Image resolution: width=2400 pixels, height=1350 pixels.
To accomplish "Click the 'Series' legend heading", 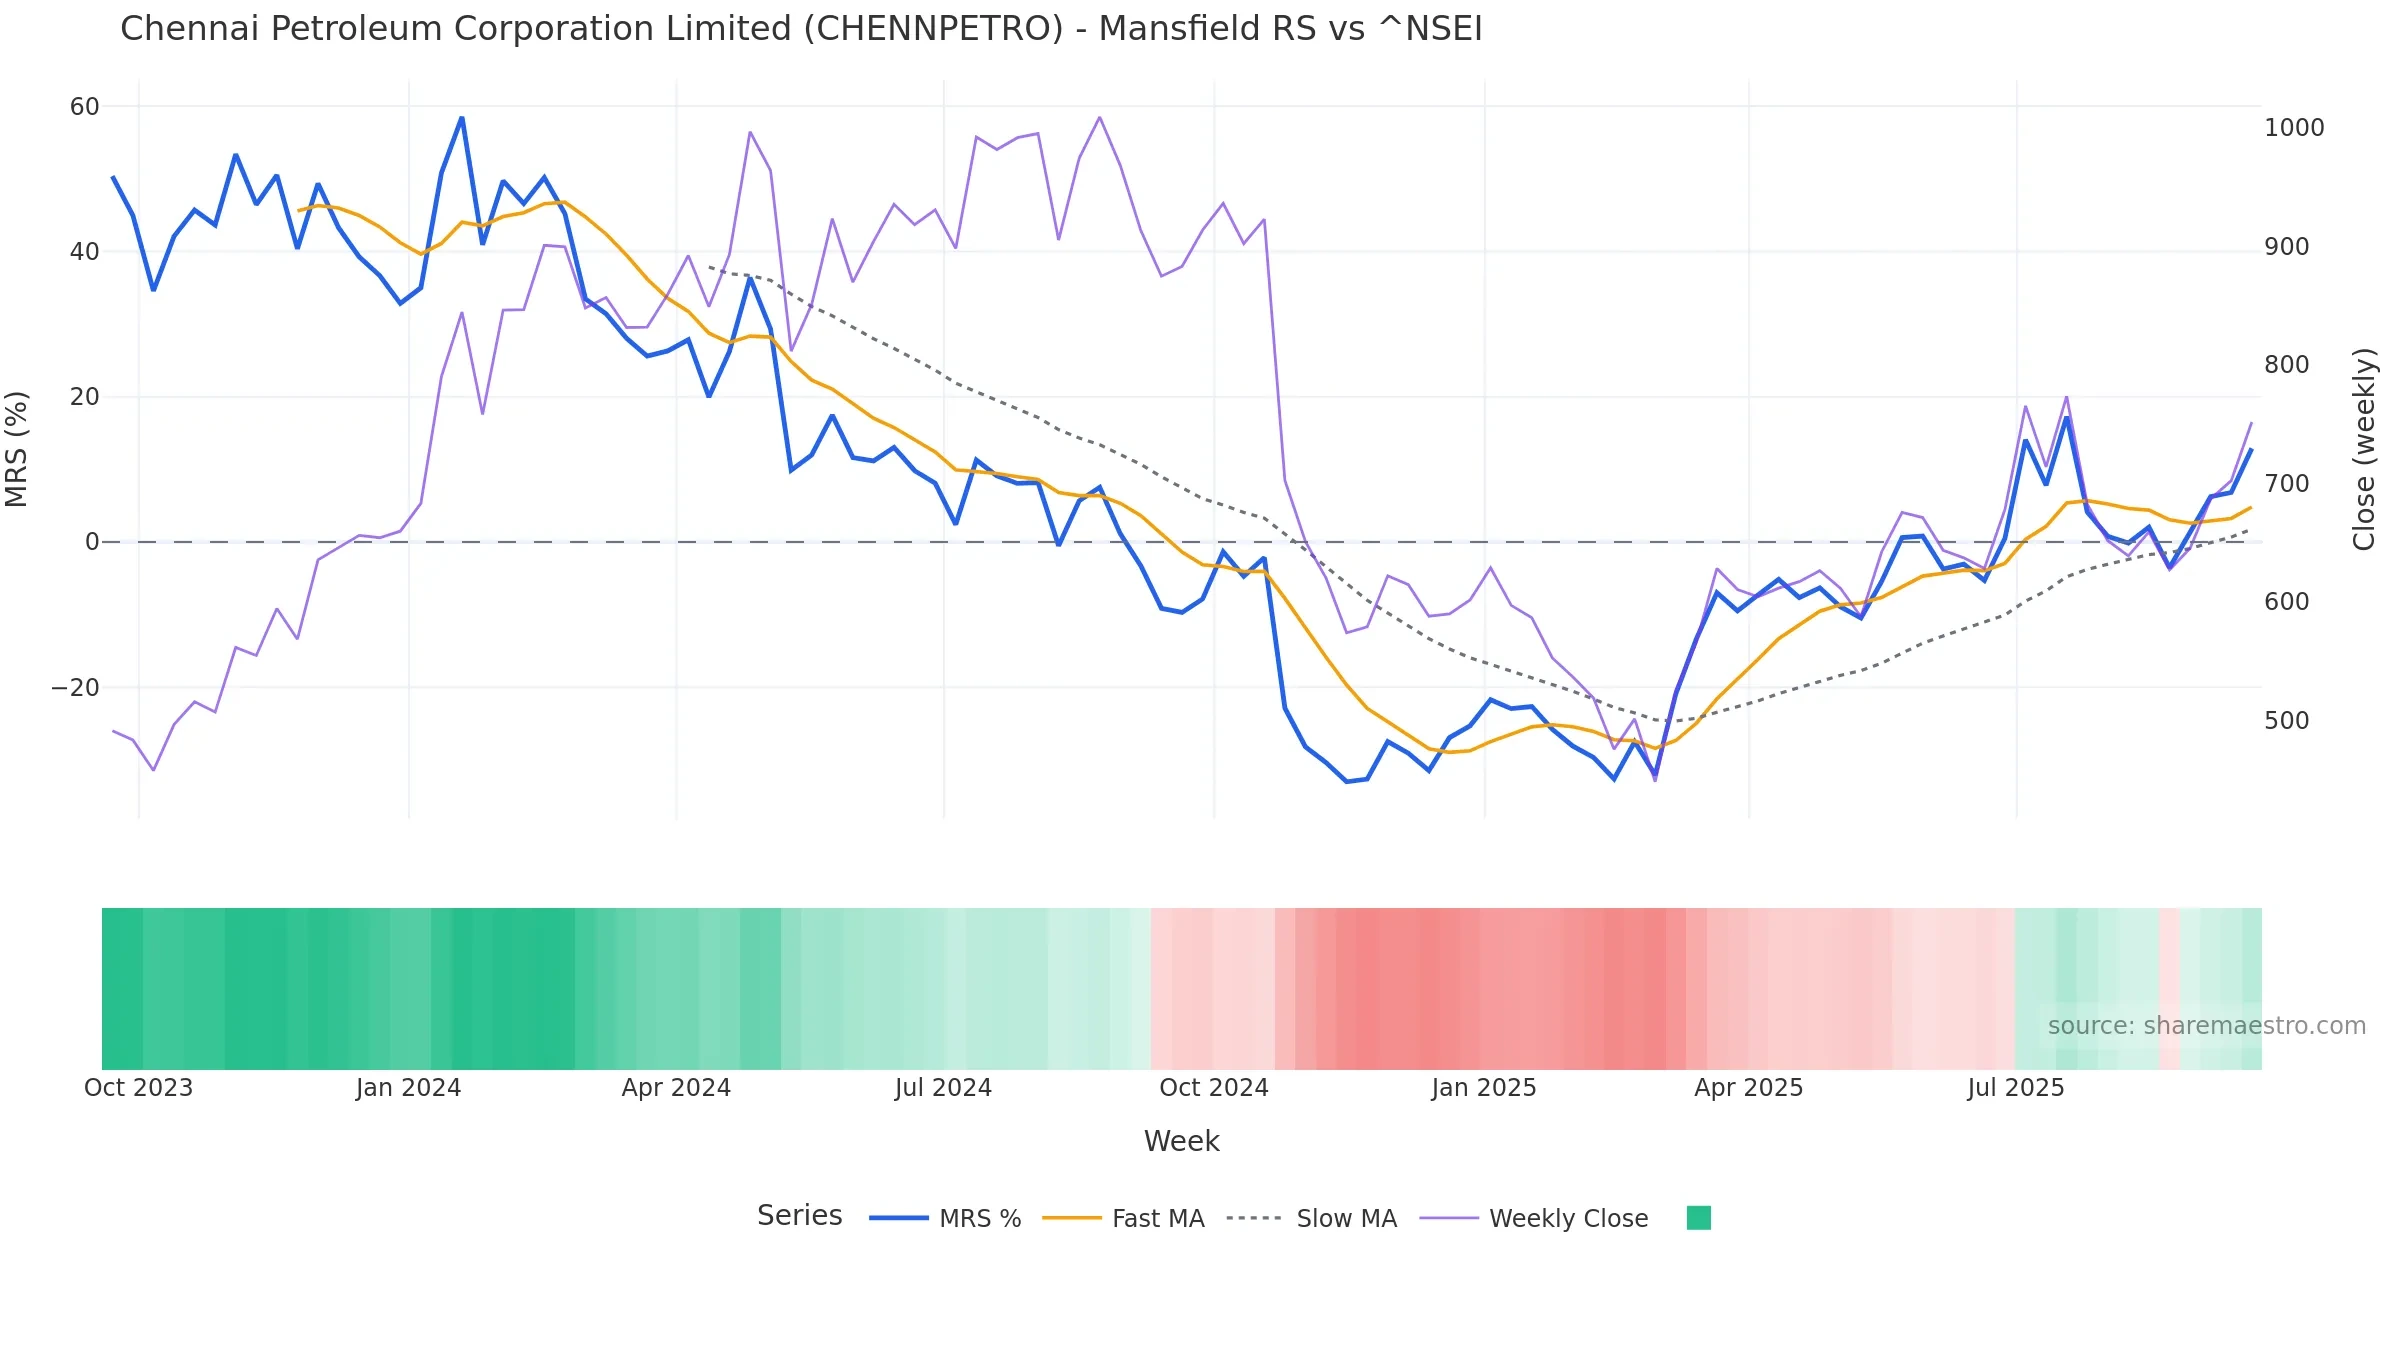I will click(x=799, y=1215).
